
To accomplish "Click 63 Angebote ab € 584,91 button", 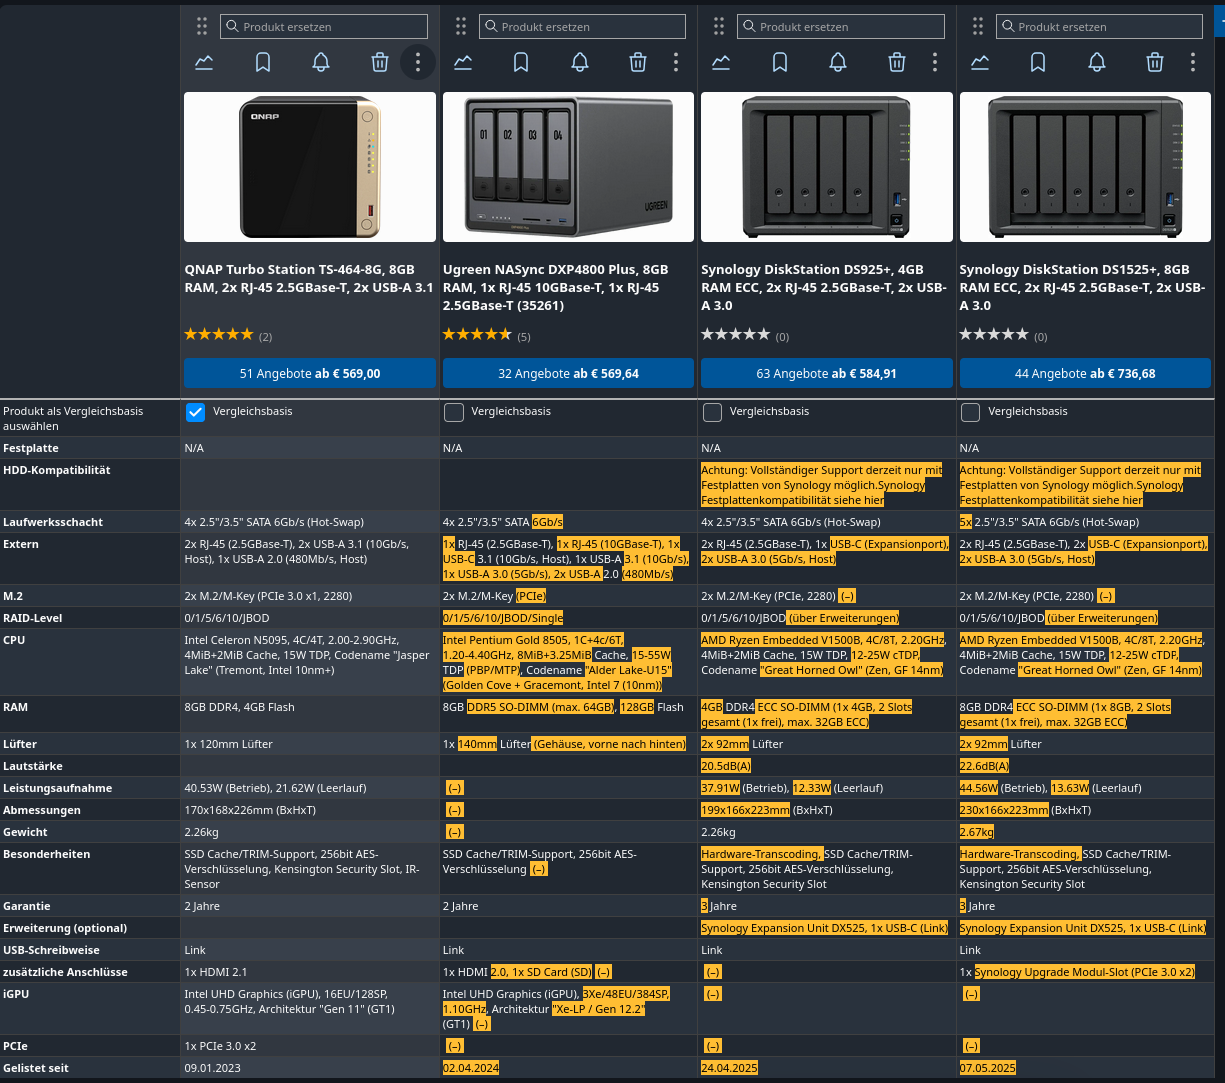I will click(x=826, y=373).
